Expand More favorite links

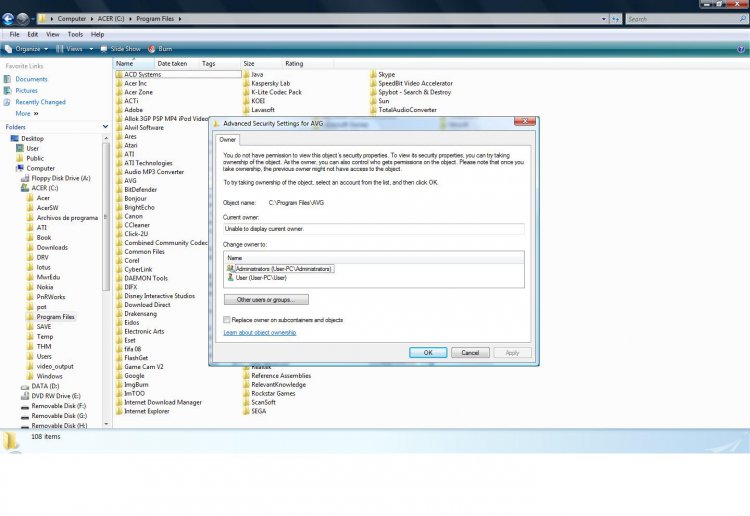click(27, 113)
